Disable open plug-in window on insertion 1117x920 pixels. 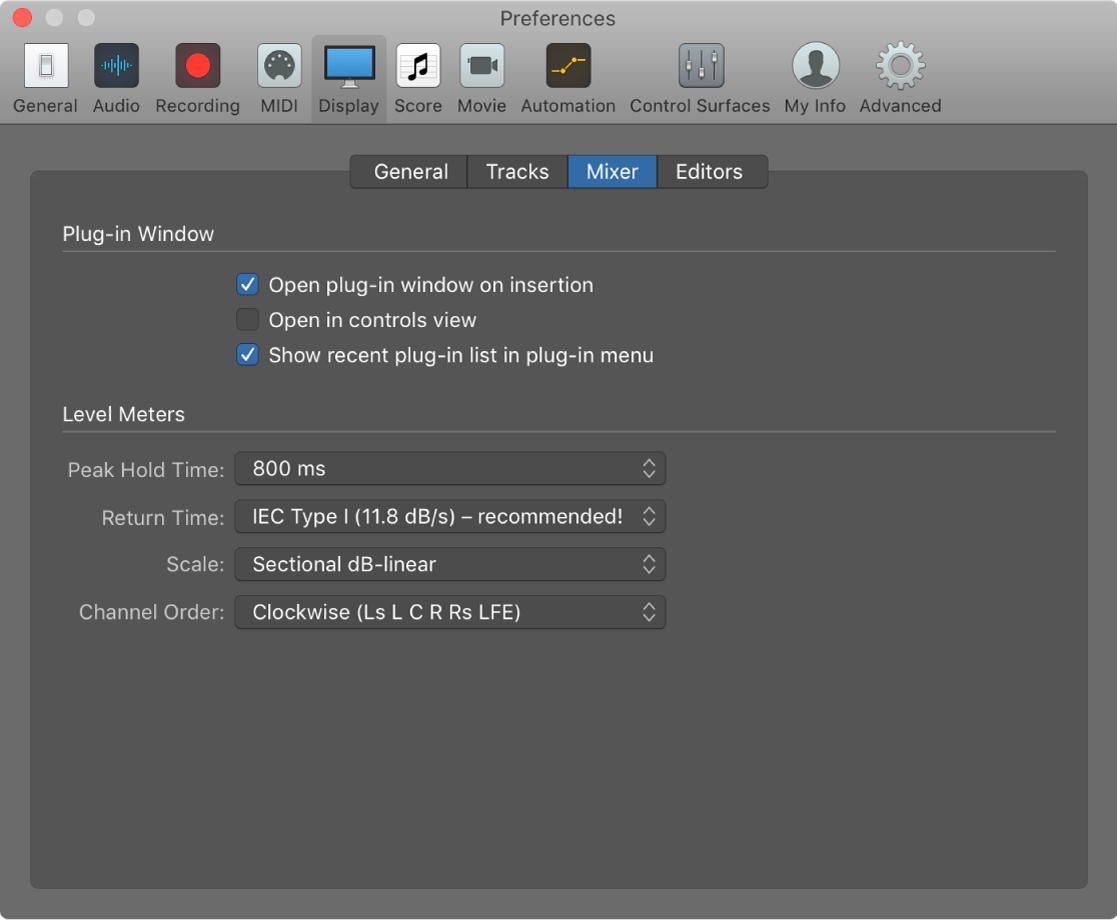(x=247, y=284)
